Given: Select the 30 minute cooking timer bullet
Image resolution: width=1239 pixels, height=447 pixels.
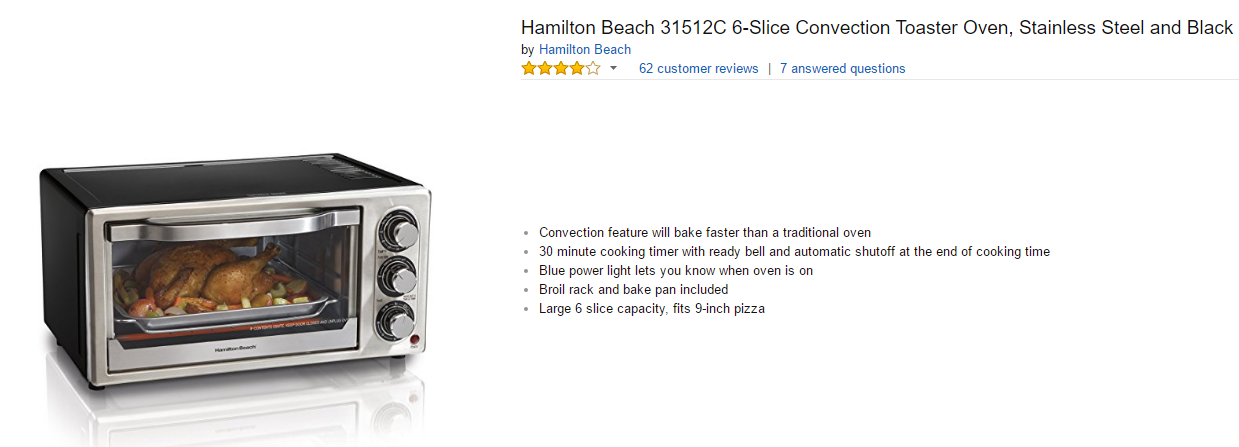Looking at the screenshot, I should point(794,252).
